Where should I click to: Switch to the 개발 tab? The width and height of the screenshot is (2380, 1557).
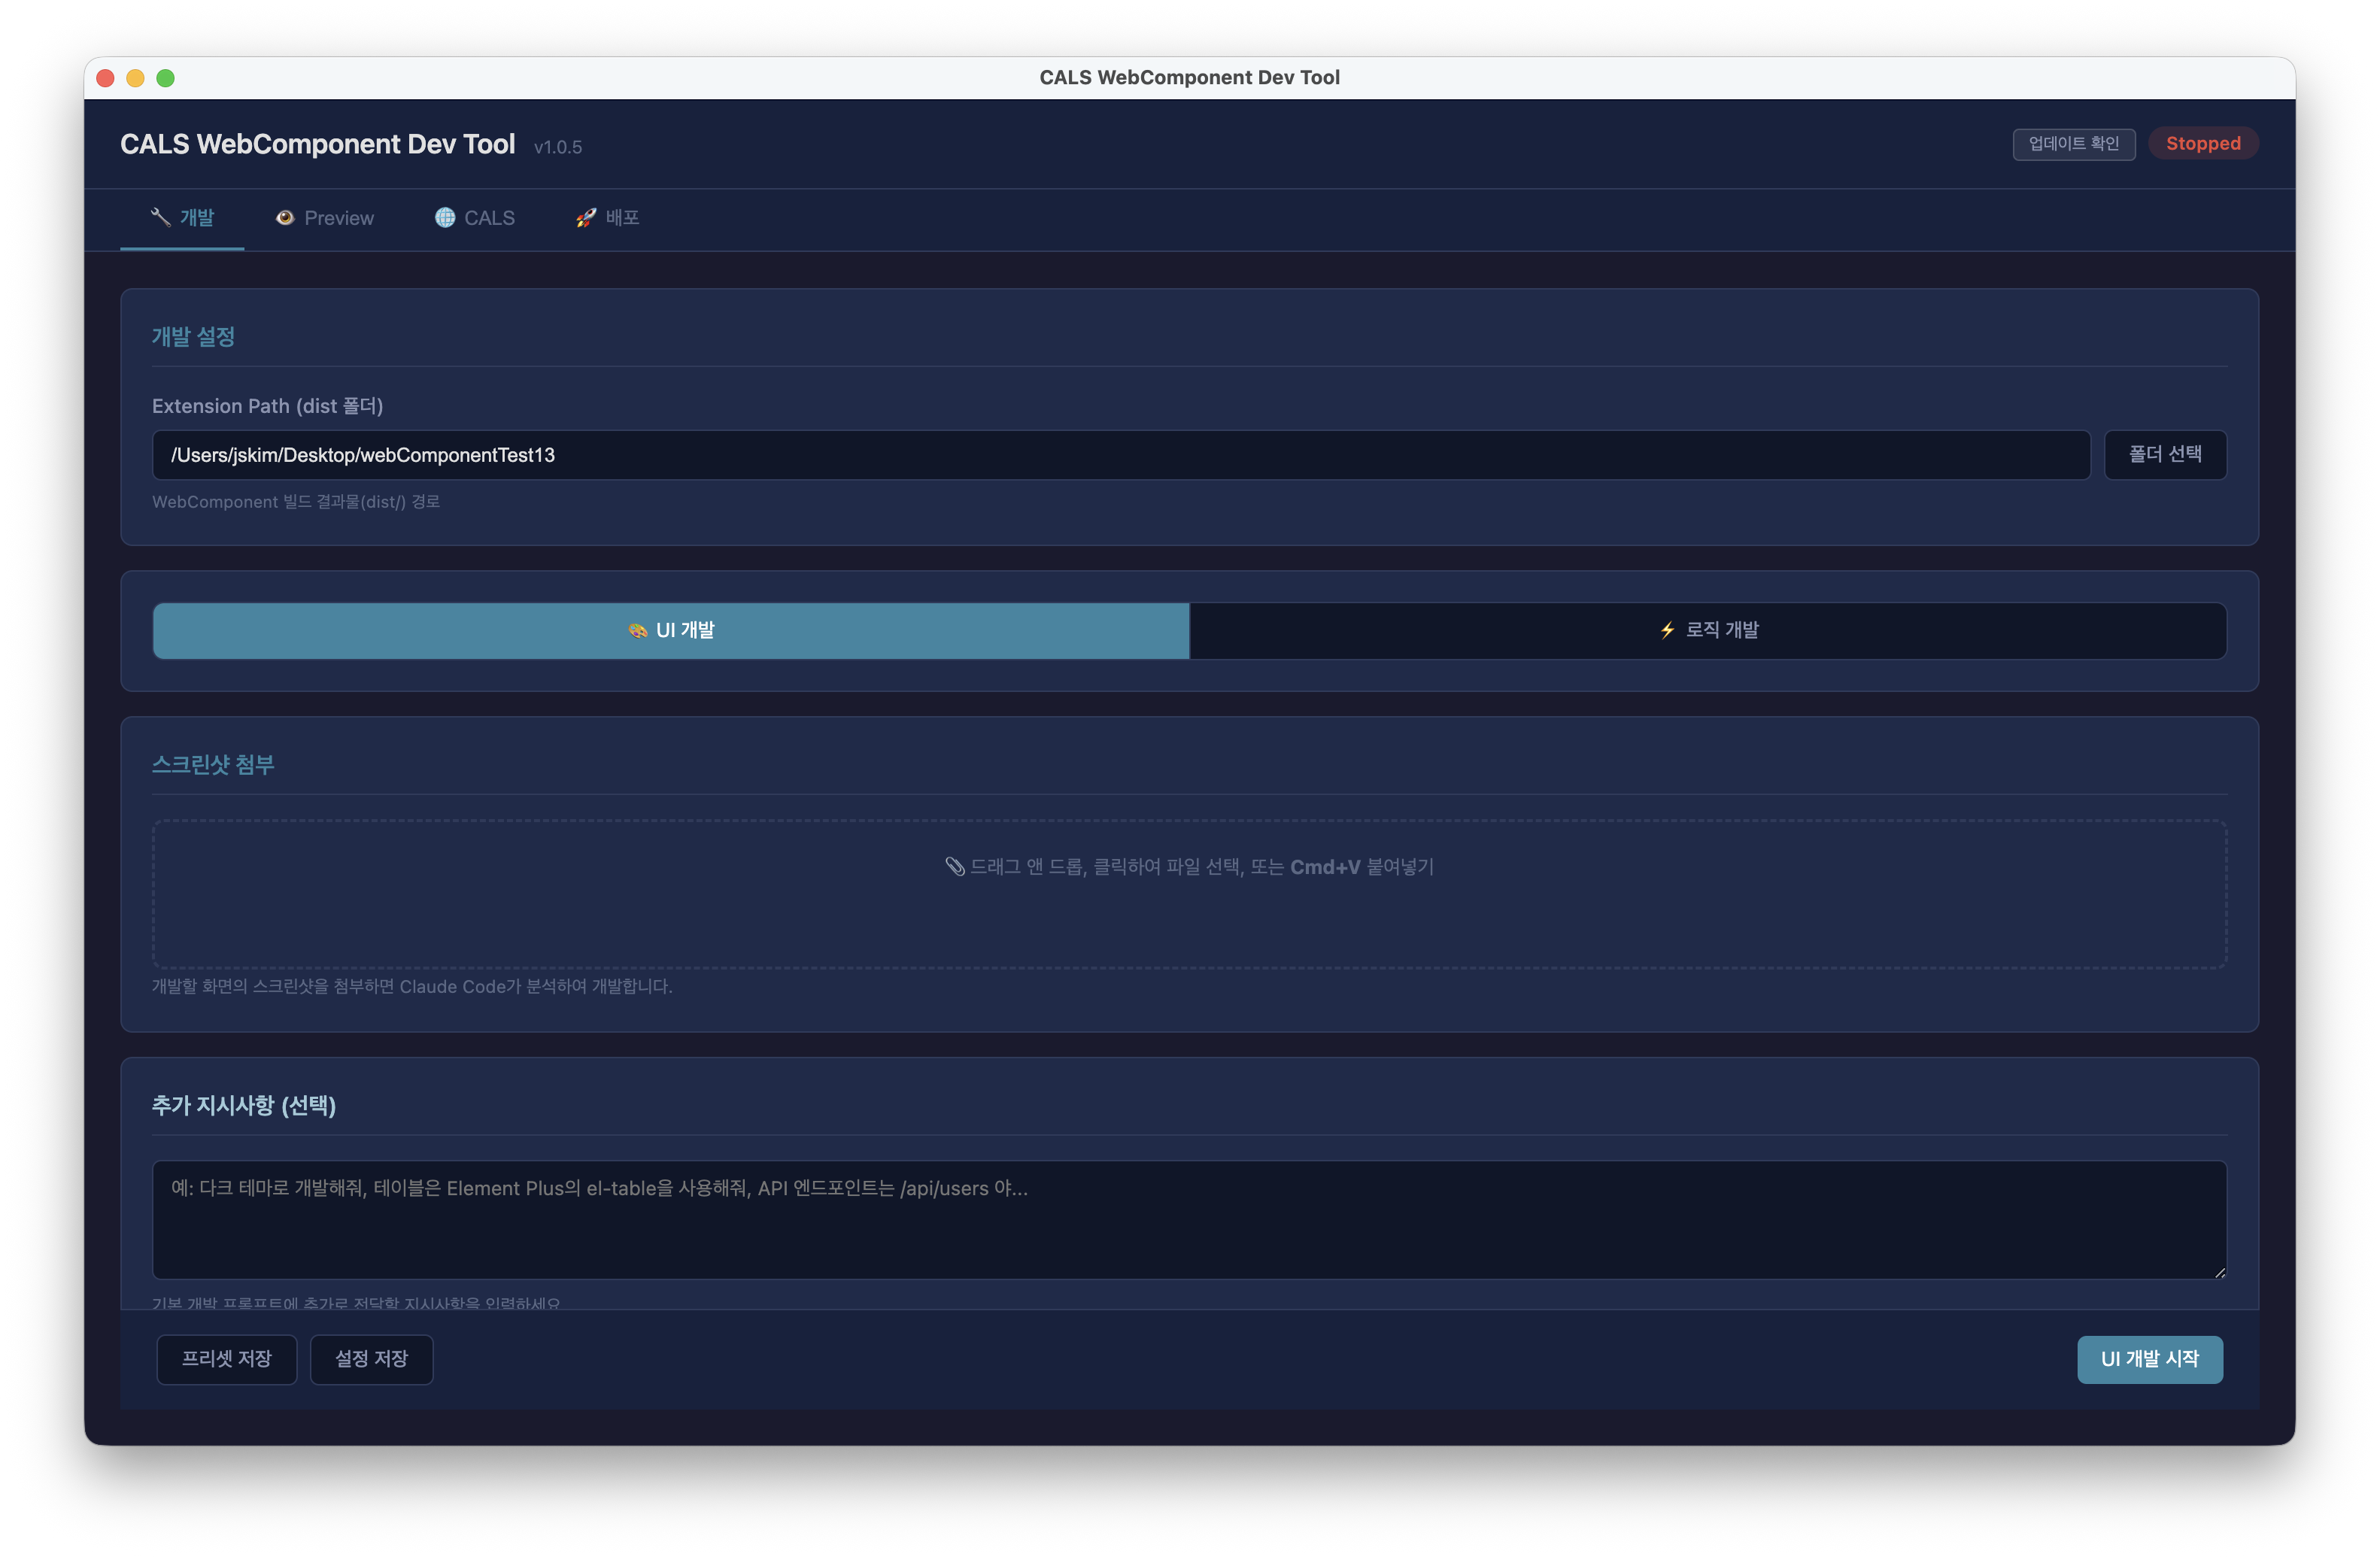tap(182, 218)
